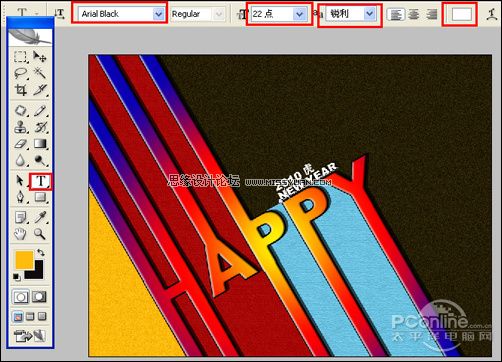Viewport: 502px width, 362px height.
Task: Right-align the text
Action: pos(432,14)
